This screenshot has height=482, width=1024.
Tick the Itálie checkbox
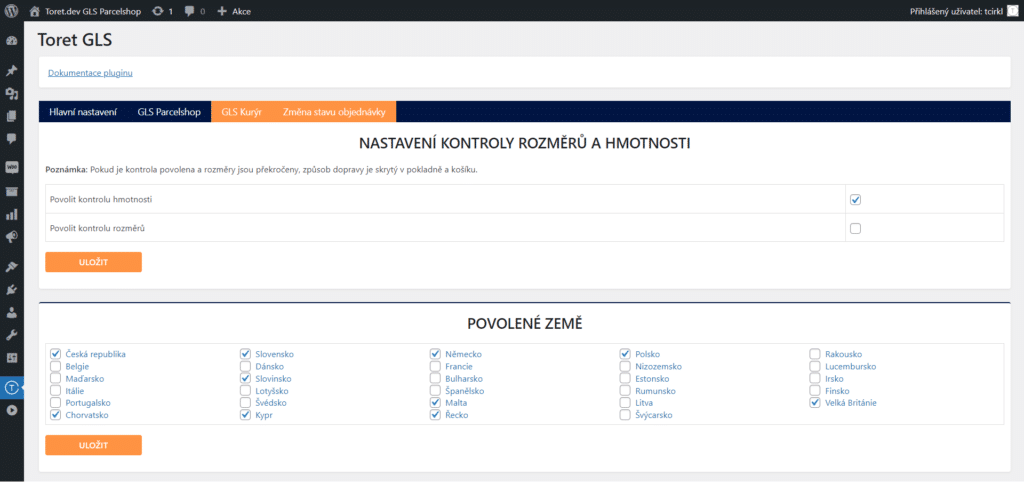tap(56, 391)
